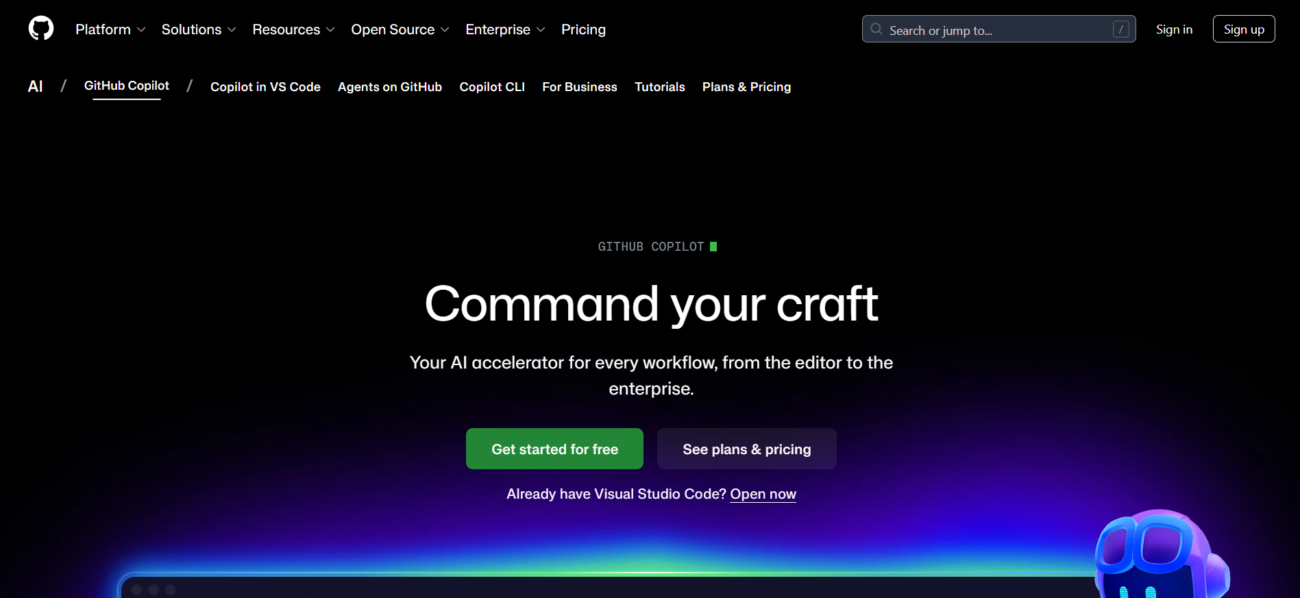1300x598 pixels.
Task: Expand the Solutions dropdown
Action: [x=198, y=29]
